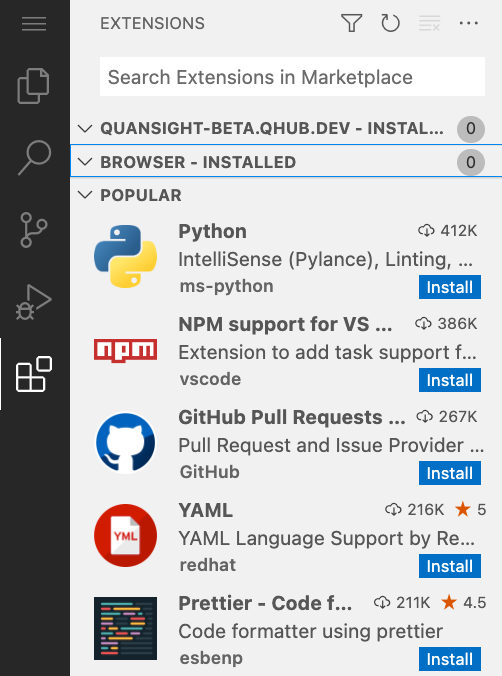Viewport: 502px width, 676px height.
Task: Open the YAML extension title
Action: pos(206,510)
